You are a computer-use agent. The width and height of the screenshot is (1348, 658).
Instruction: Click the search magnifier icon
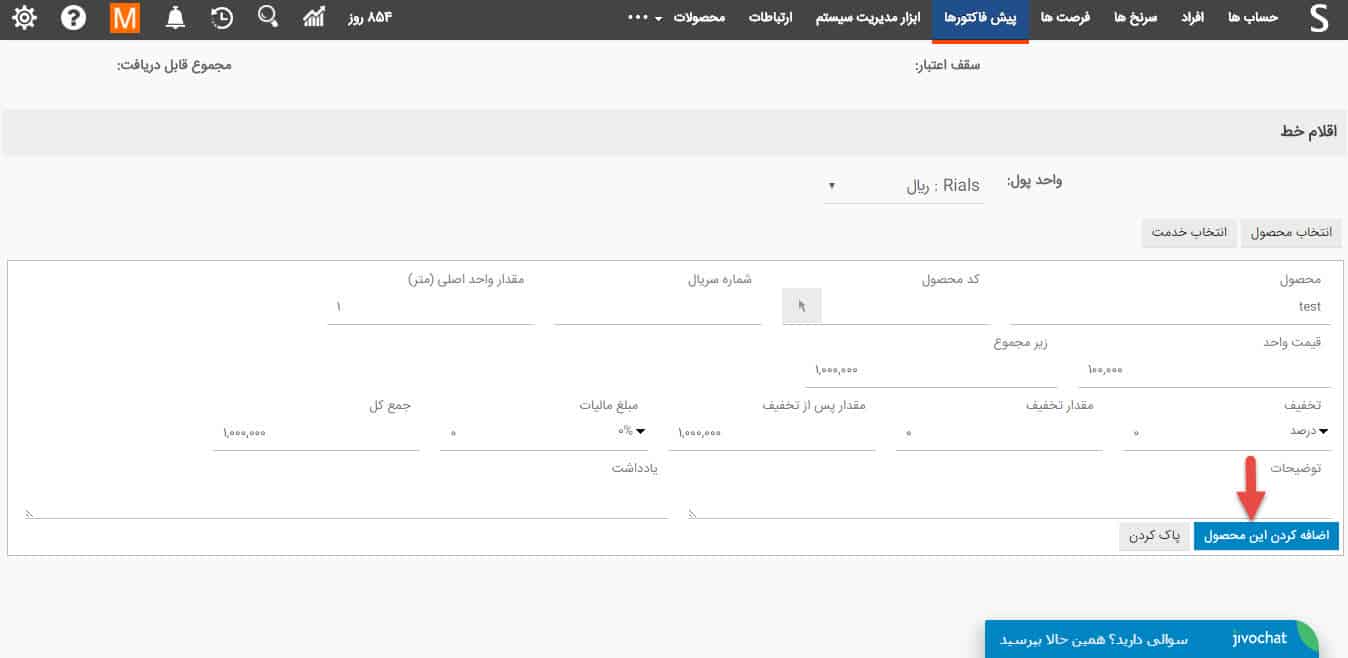(x=268, y=17)
